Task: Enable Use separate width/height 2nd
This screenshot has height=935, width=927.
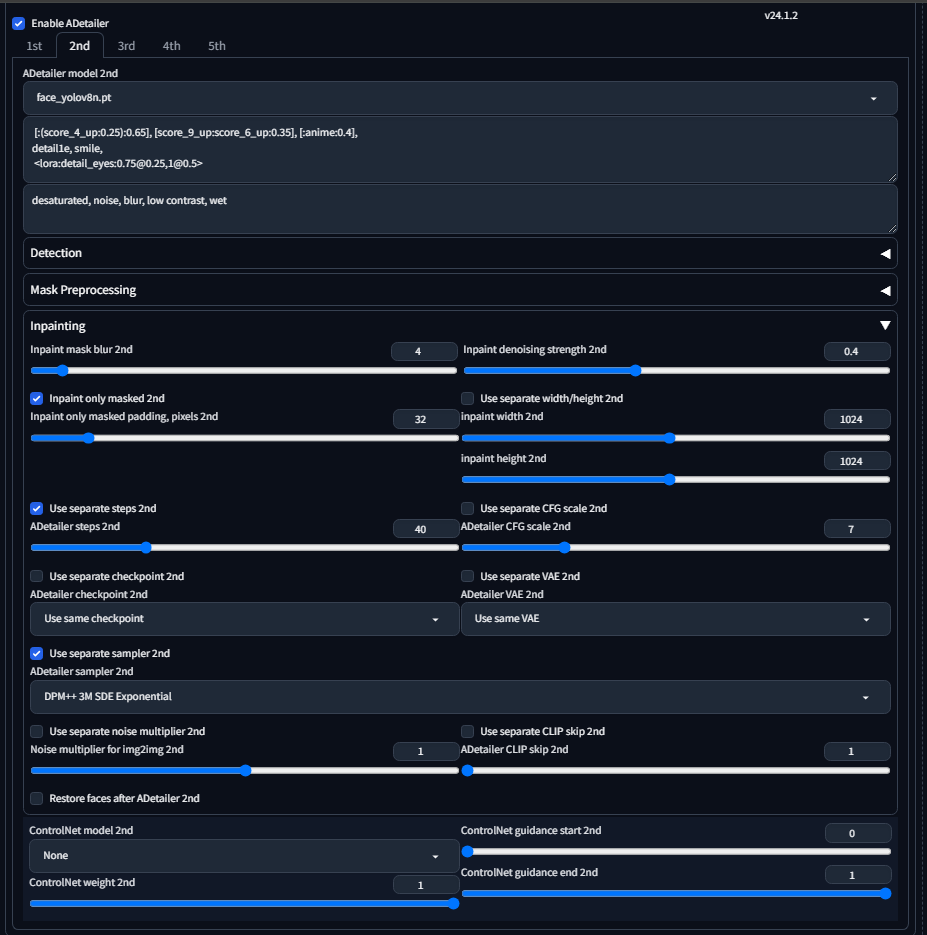Action: 468,398
